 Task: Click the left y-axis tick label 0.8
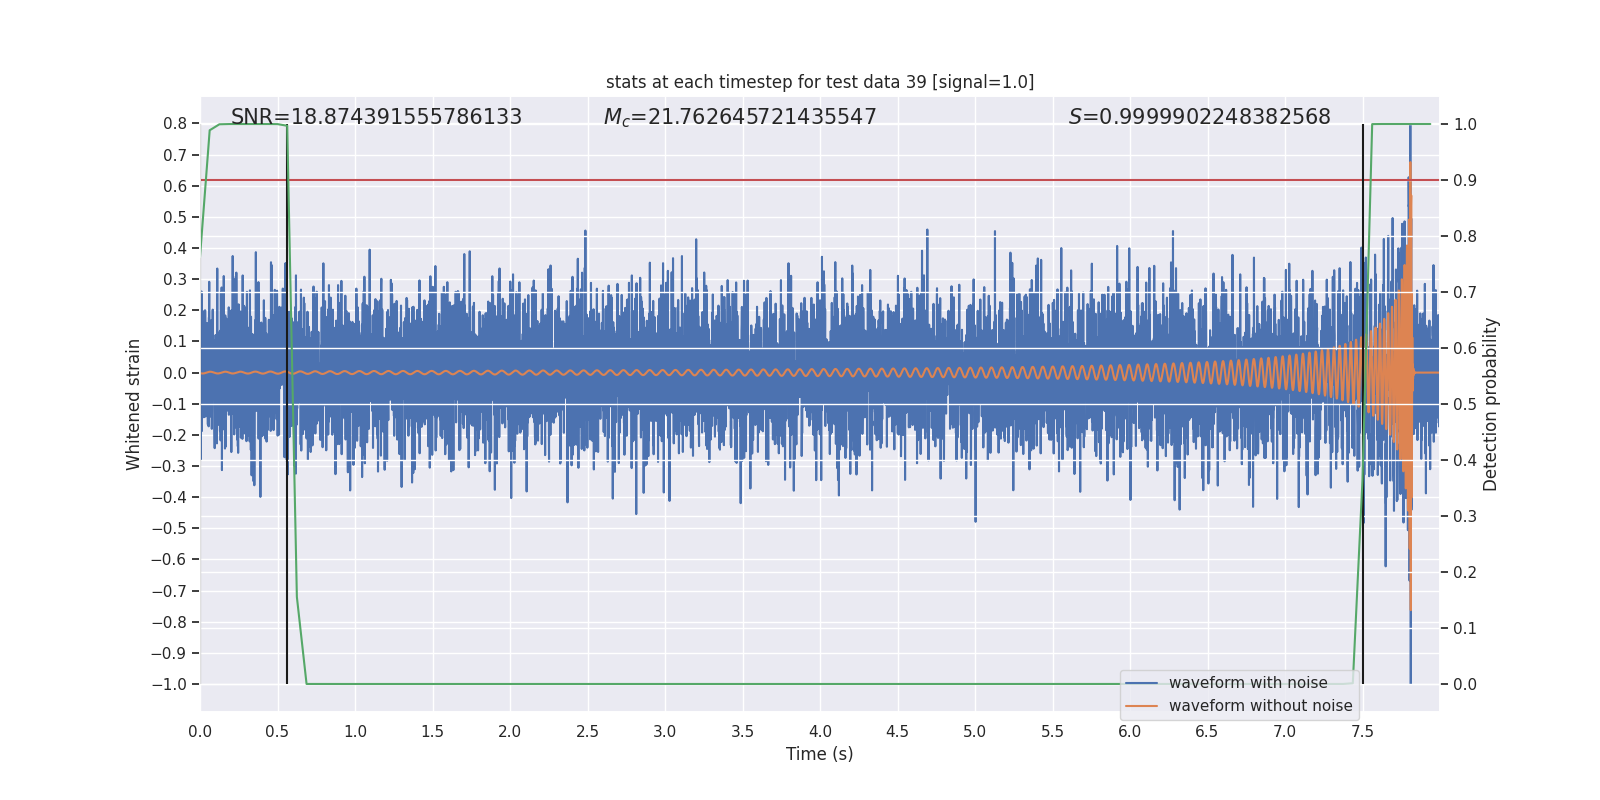175,124
